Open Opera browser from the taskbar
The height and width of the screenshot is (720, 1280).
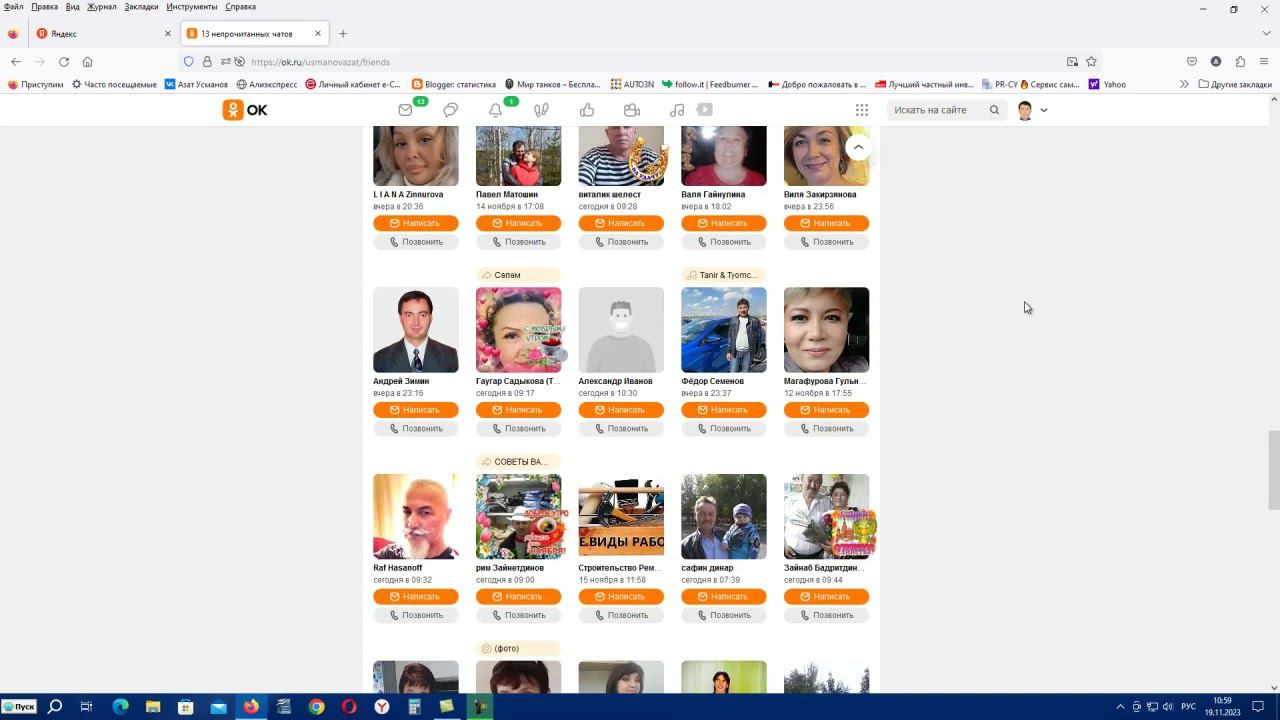(349, 707)
